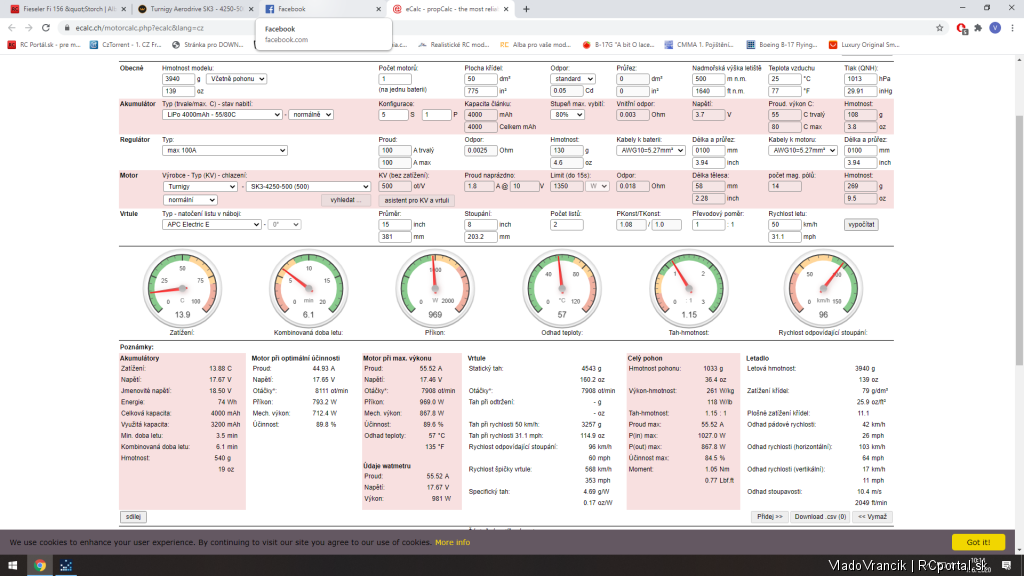Open the Chrome three-dot menu
Screen dimensions: 1024x576
tap(1012, 28)
